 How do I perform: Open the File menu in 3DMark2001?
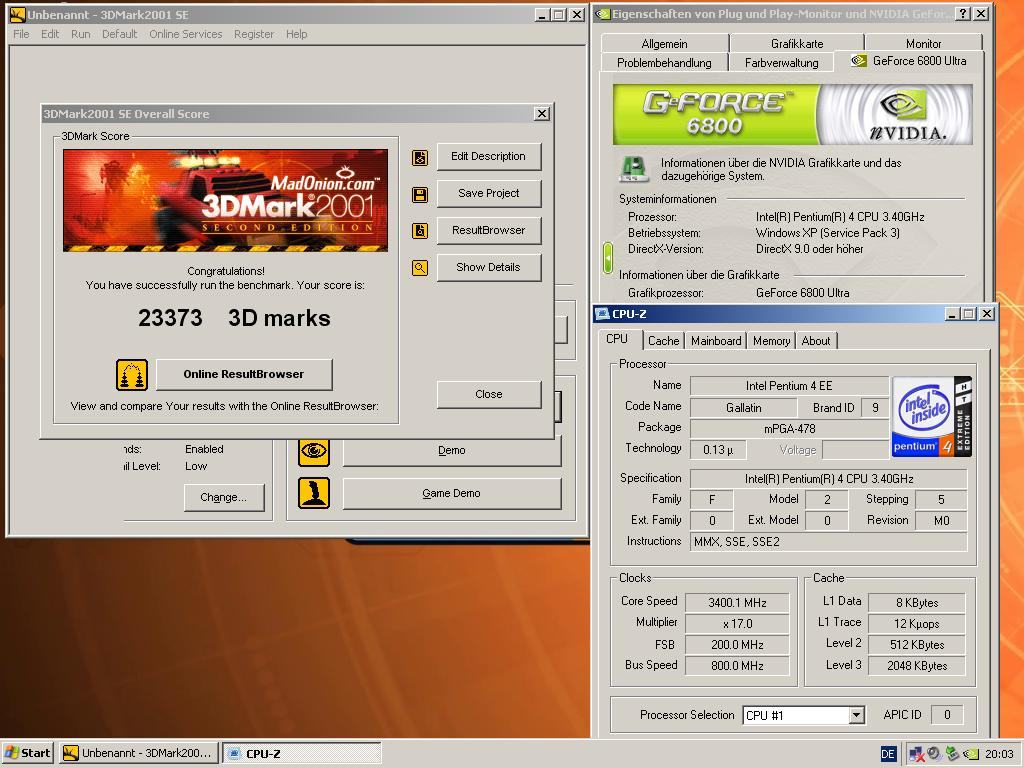(x=21, y=34)
